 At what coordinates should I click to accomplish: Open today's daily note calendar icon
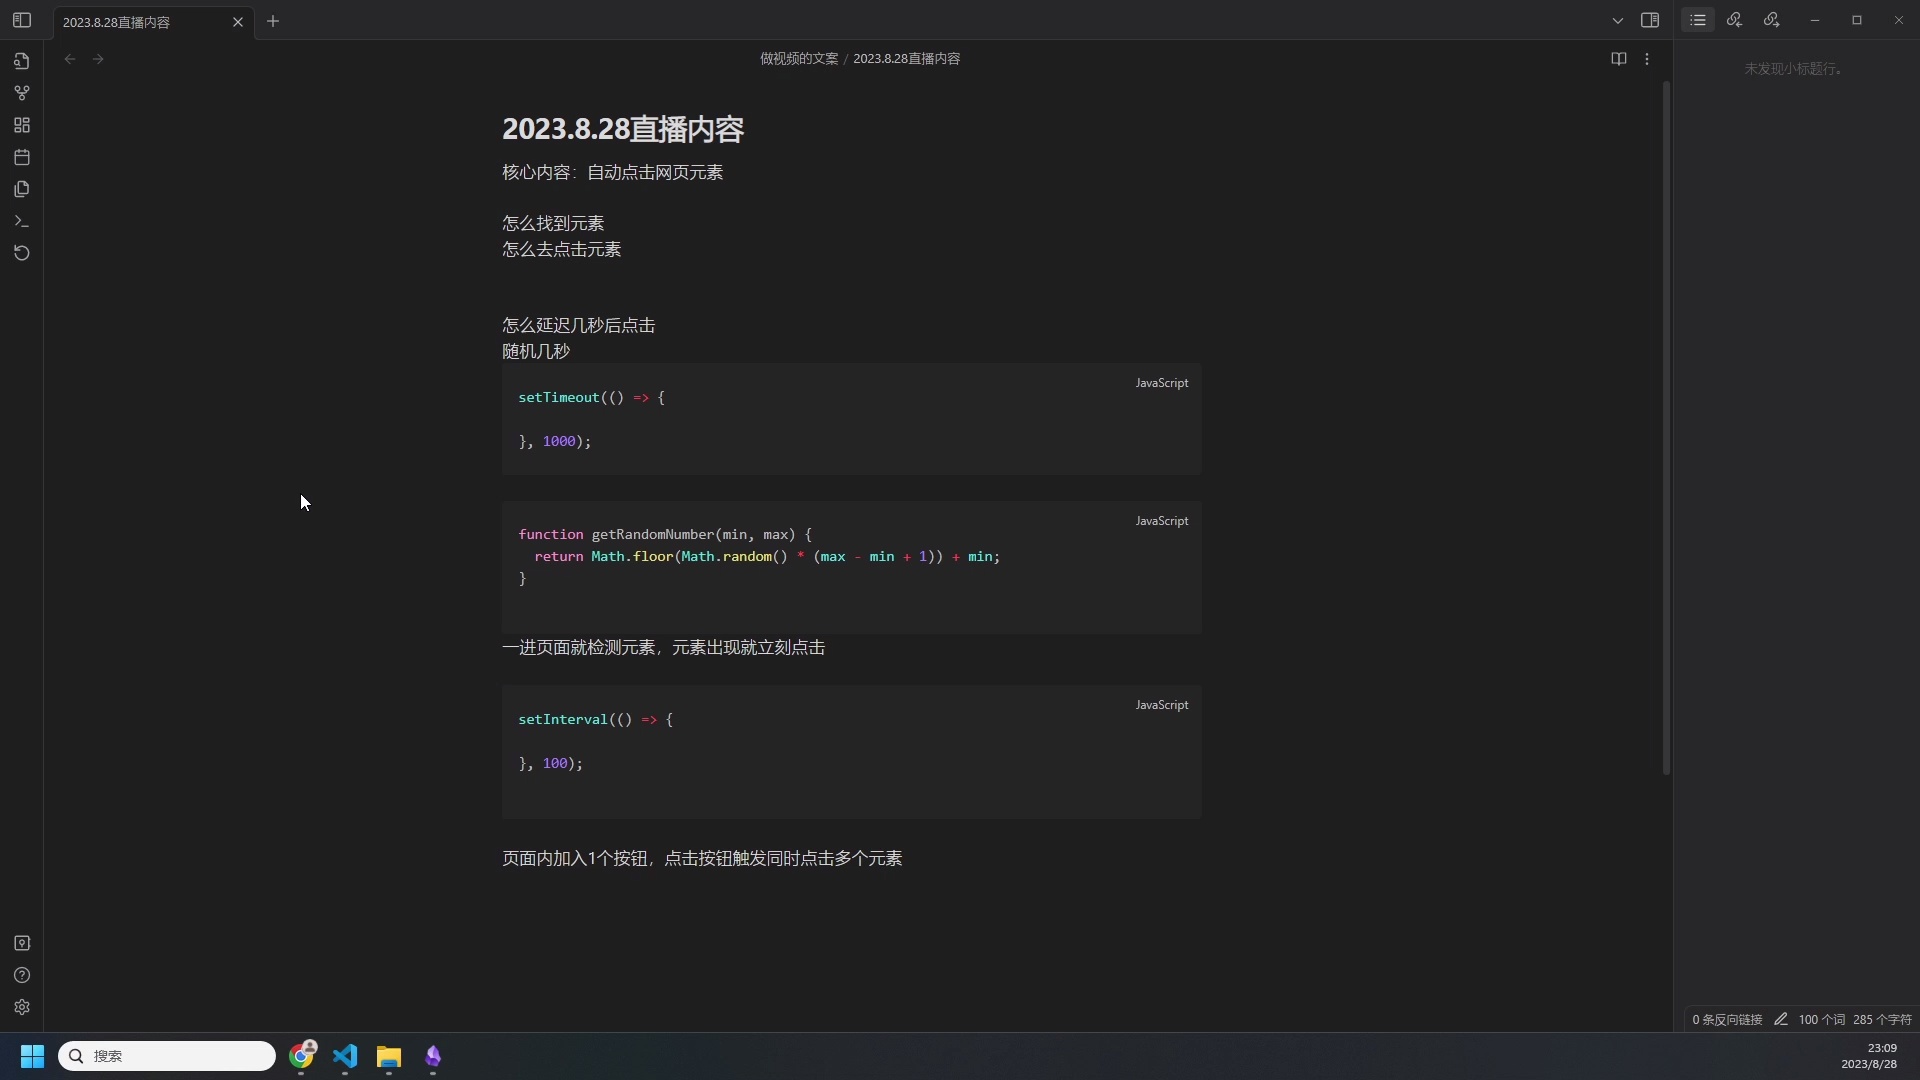pyautogui.click(x=22, y=157)
